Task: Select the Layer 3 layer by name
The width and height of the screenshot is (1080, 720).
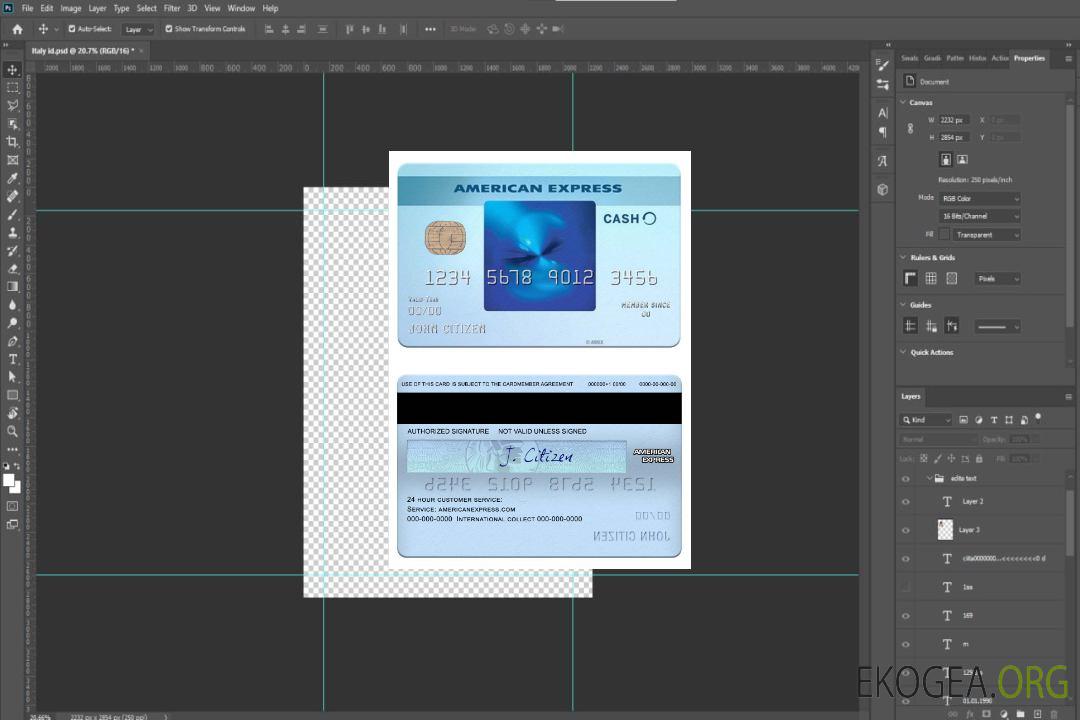Action: point(969,530)
